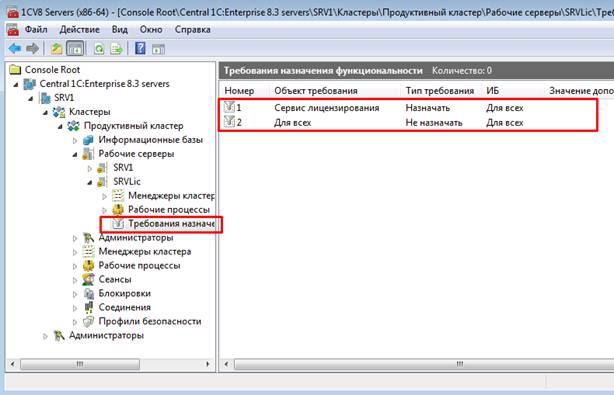Expand the Информационные базы node

coord(75,140)
